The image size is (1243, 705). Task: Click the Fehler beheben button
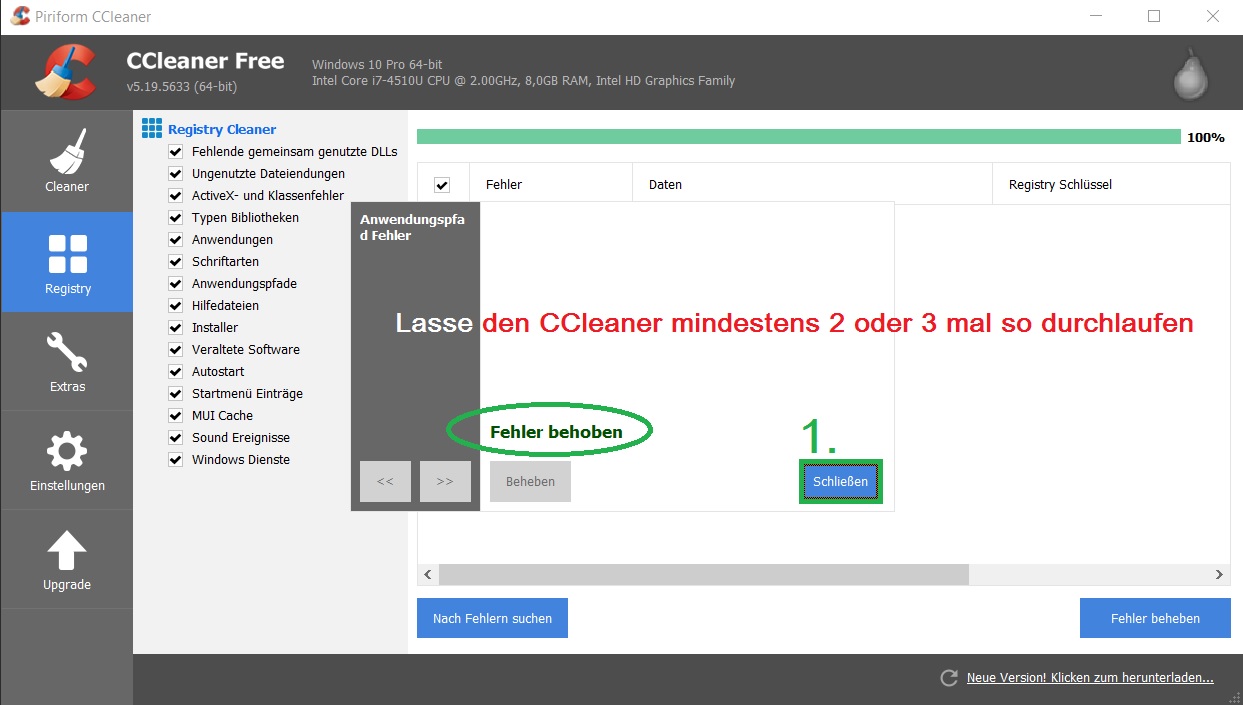(1155, 618)
